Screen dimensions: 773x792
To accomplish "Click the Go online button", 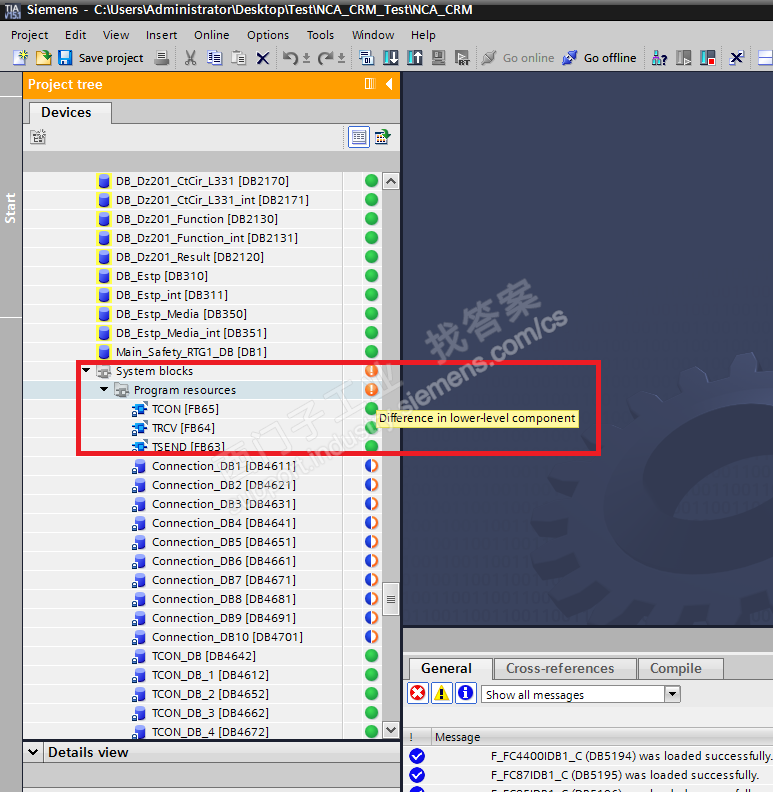I will tap(517, 58).
